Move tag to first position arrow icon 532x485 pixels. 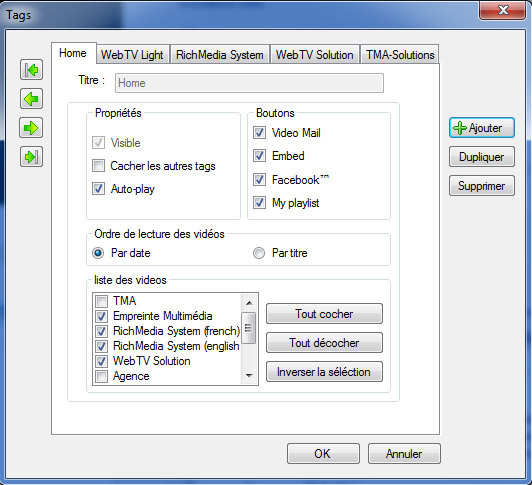click(x=31, y=70)
